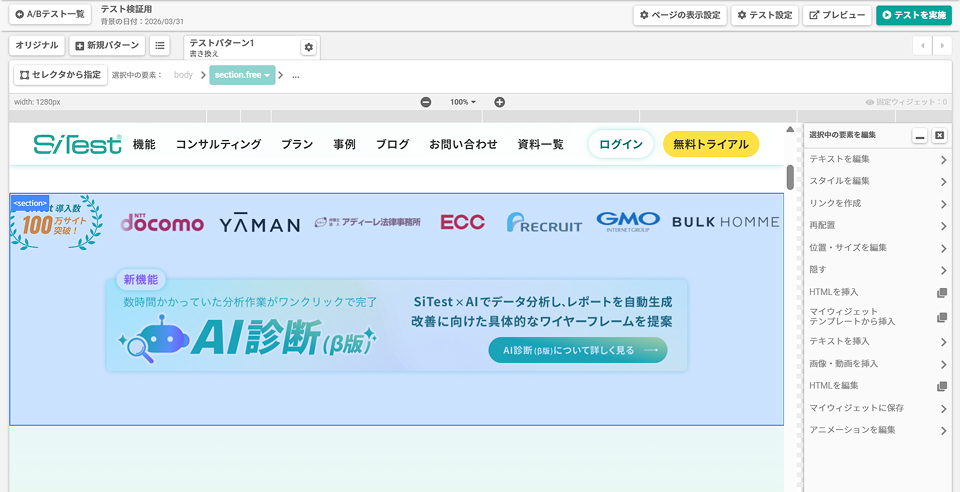Click the GMO logo
This screenshot has width=960, height=492.
point(628,222)
